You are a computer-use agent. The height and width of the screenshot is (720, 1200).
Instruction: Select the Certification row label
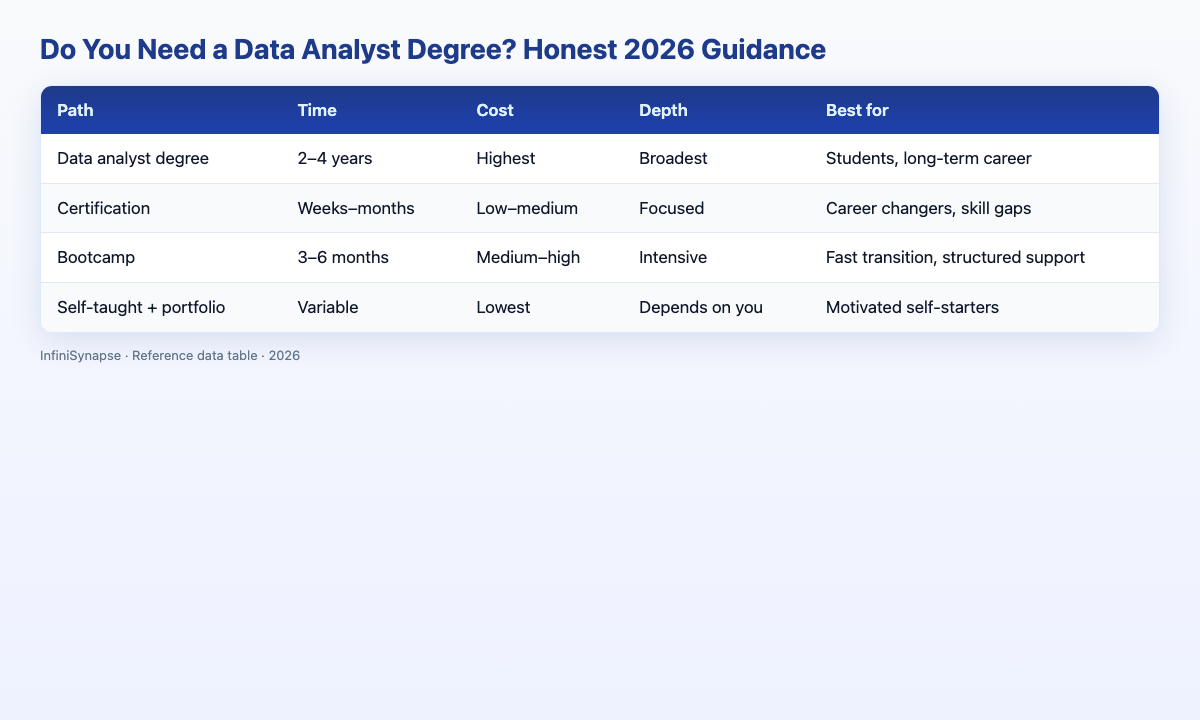tap(103, 208)
